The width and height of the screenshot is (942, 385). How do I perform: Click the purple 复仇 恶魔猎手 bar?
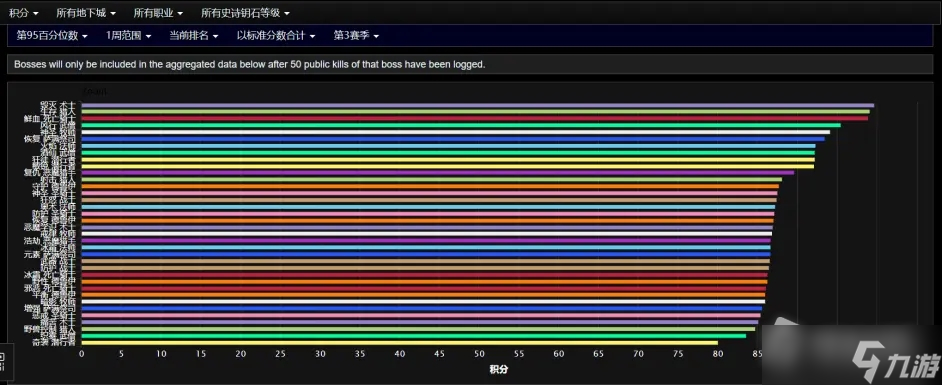(x=438, y=172)
